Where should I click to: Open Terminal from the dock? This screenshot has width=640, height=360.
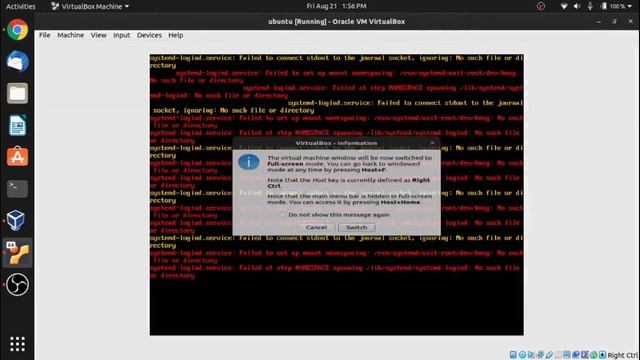[x=17, y=189]
